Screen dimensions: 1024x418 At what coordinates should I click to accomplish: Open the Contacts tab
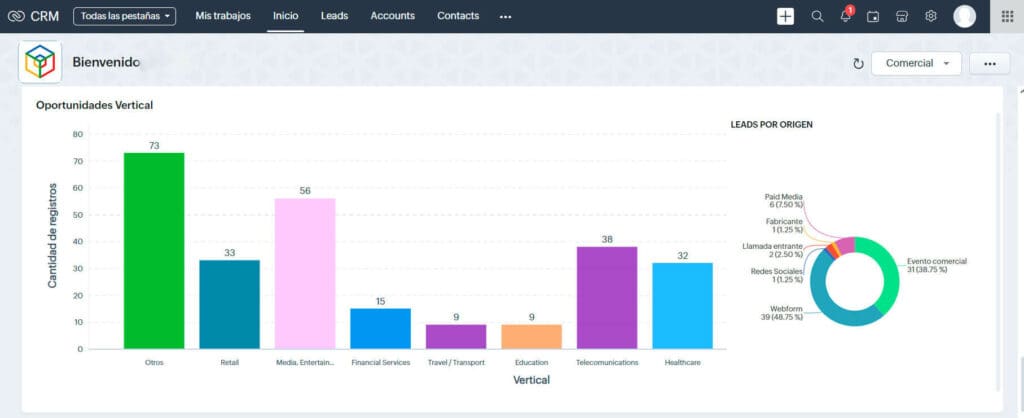458,16
